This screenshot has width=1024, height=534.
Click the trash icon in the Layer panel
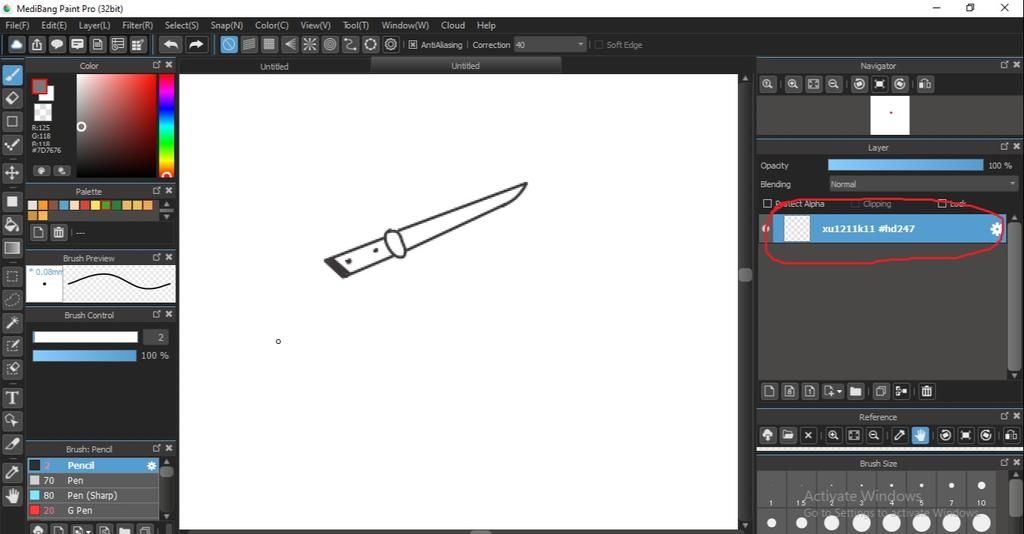click(x=926, y=391)
